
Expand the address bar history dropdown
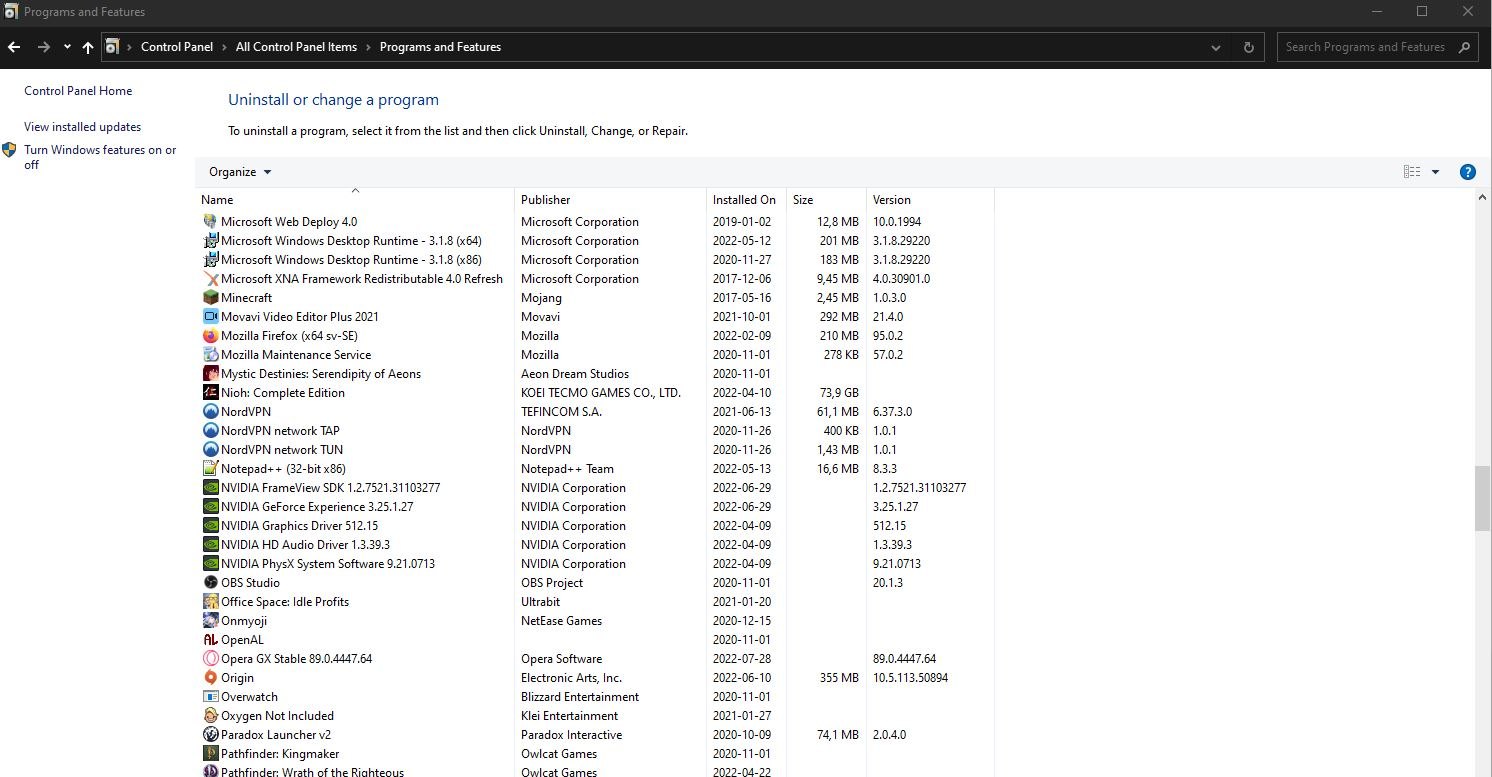pyautogui.click(x=1215, y=47)
